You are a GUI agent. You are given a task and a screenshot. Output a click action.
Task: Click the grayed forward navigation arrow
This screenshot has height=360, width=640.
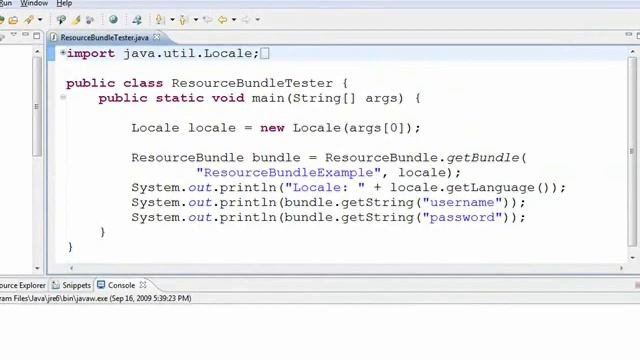pyautogui.click(x=246, y=20)
